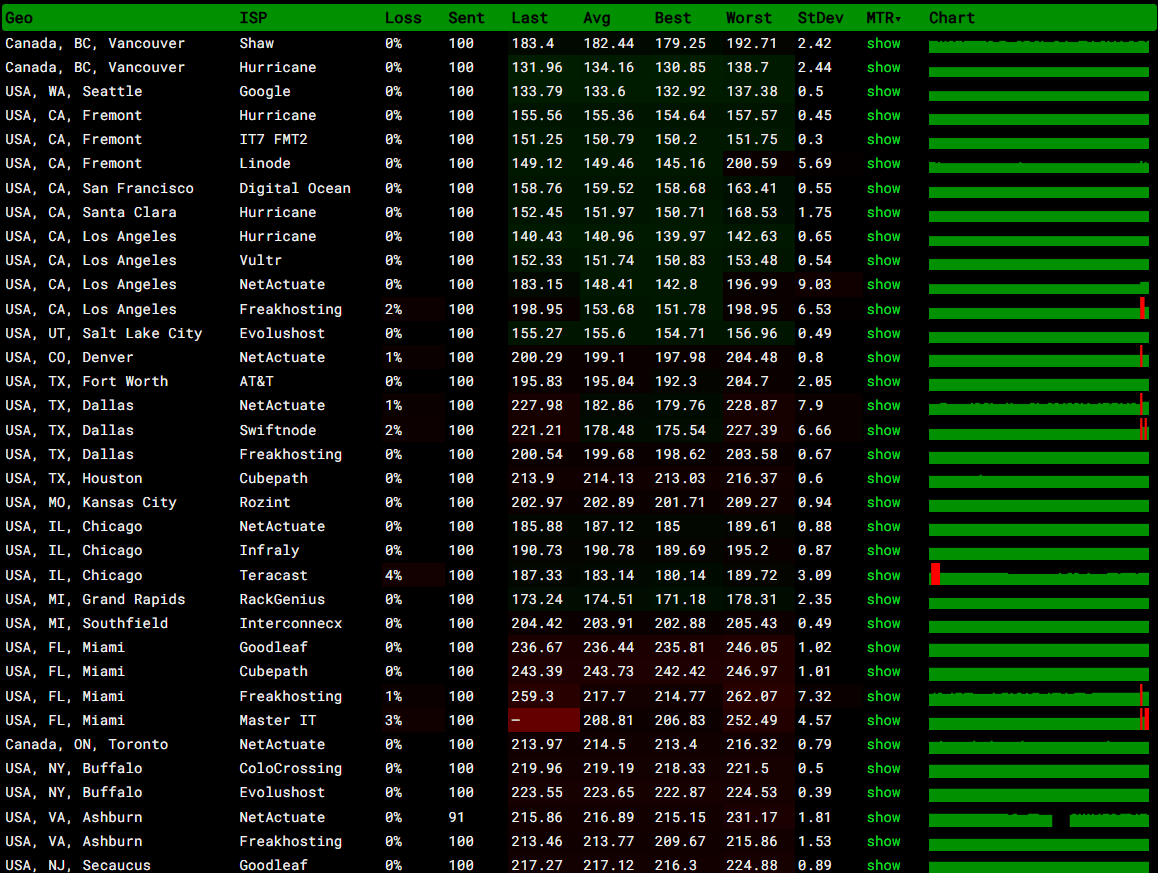Show MTR for Los Angeles Freakhosting row
The width and height of the screenshot is (1158, 873).
(883, 309)
